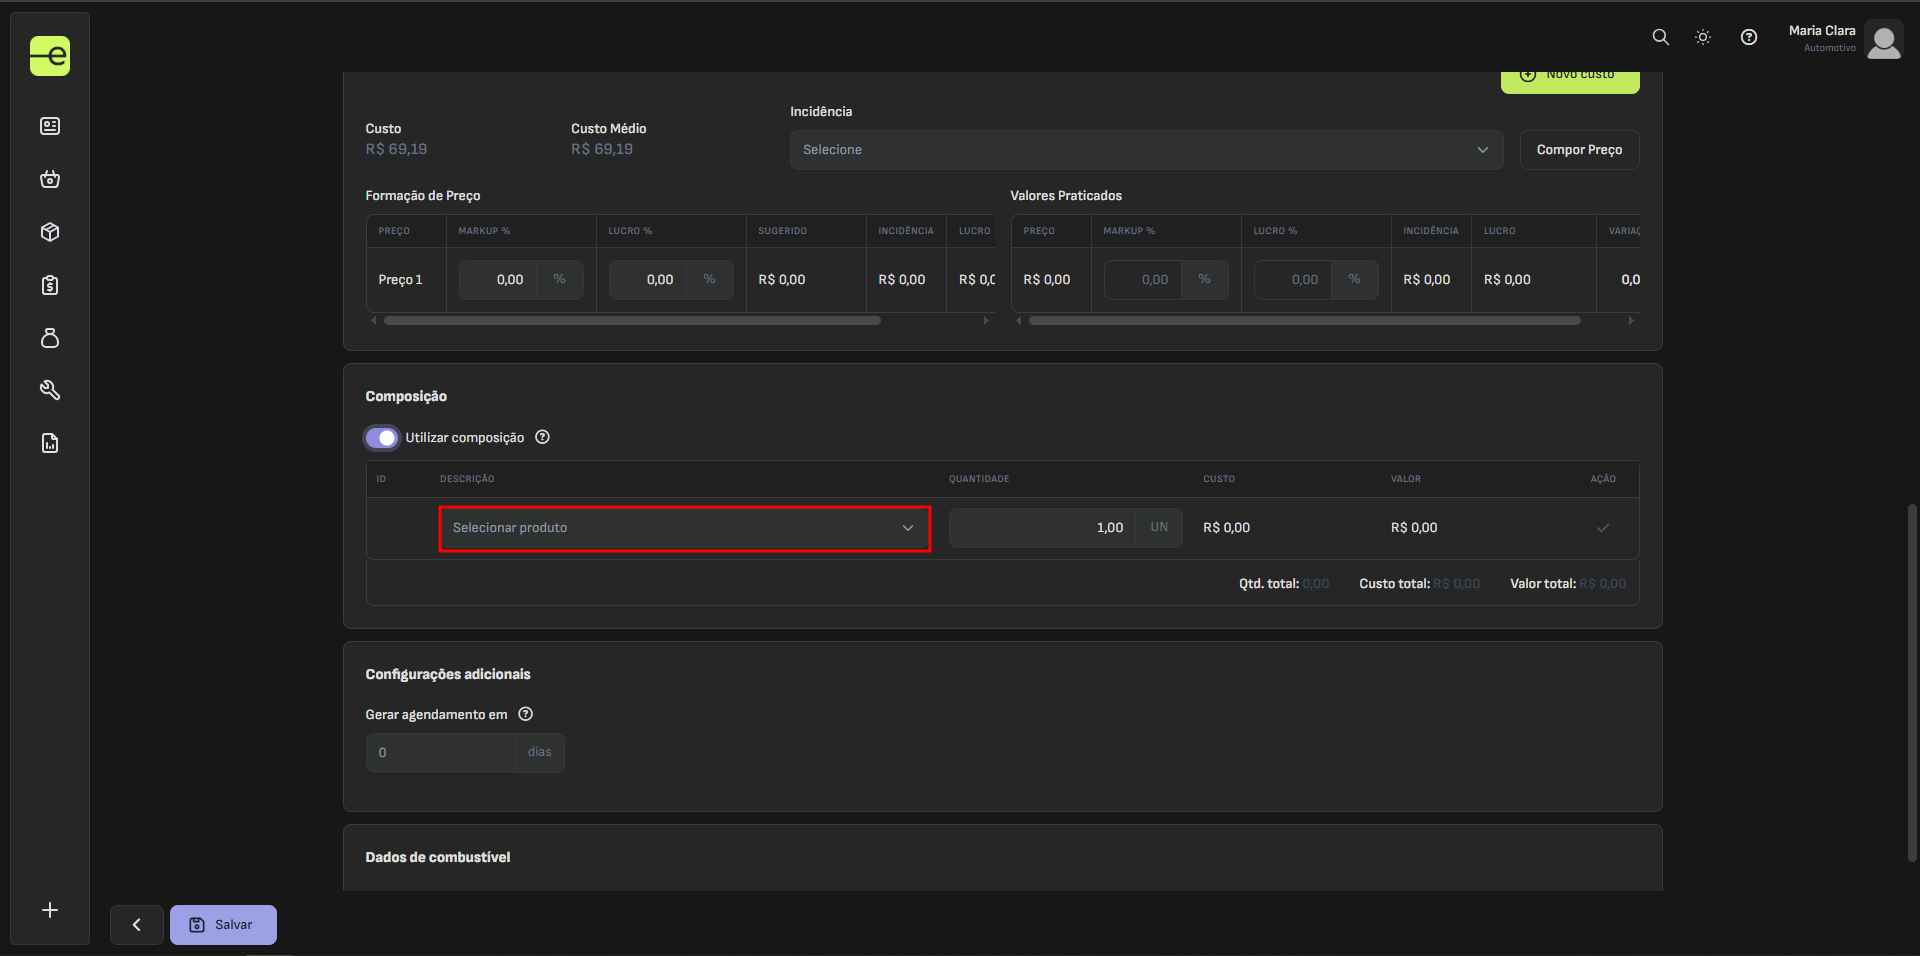Open the money bag finance sidebar icon

click(x=50, y=338)
